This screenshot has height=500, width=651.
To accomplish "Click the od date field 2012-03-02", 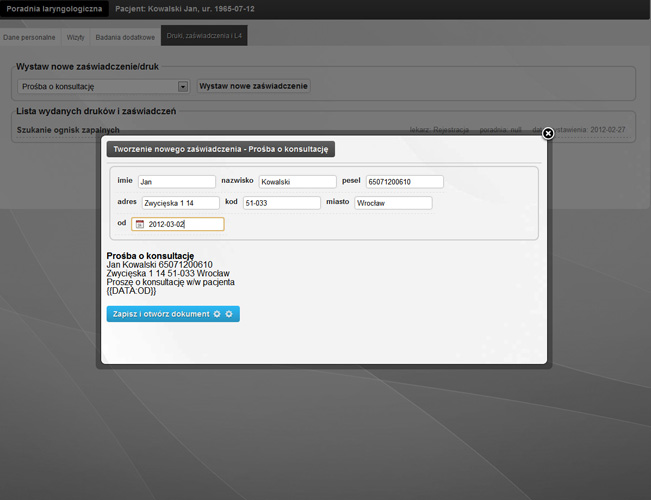I will 178,224.
